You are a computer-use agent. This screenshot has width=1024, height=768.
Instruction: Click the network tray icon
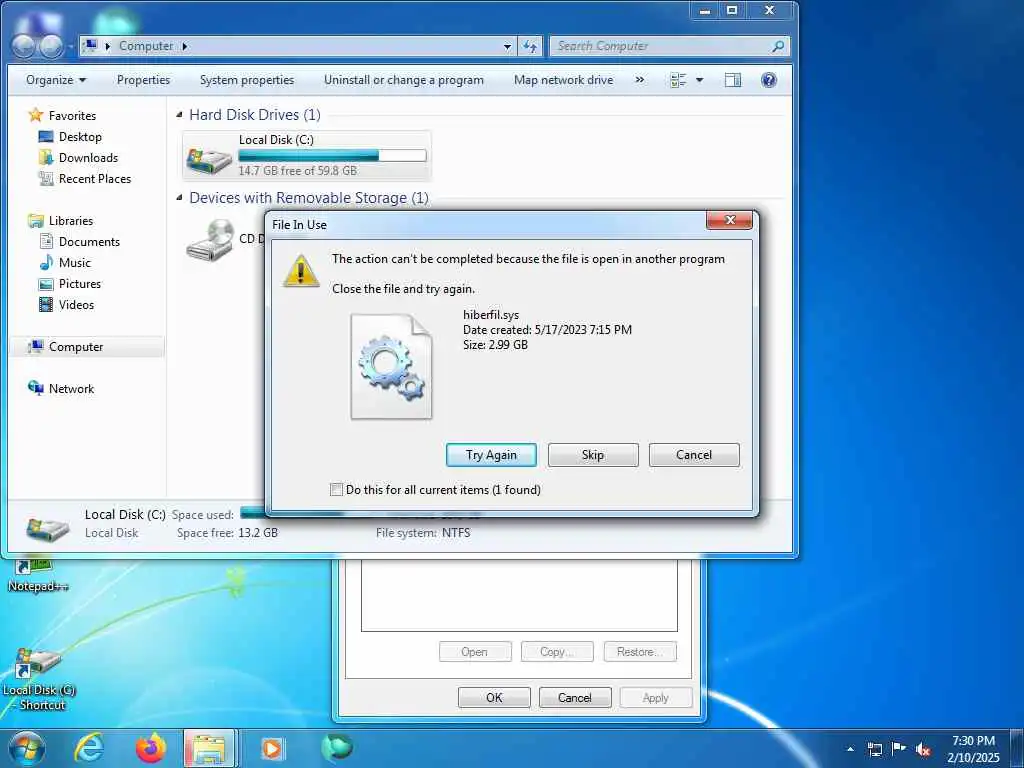tap(874, 750)
